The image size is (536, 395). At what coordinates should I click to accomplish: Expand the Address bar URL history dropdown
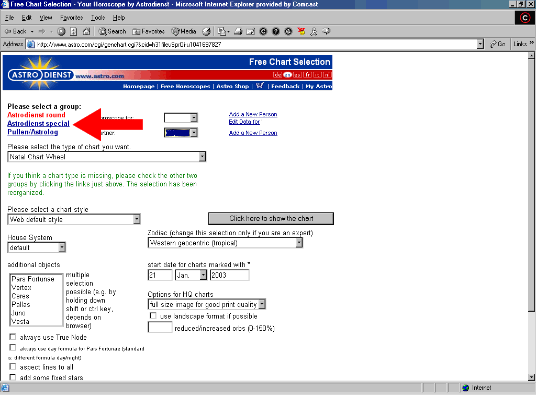tap(480, 44)
